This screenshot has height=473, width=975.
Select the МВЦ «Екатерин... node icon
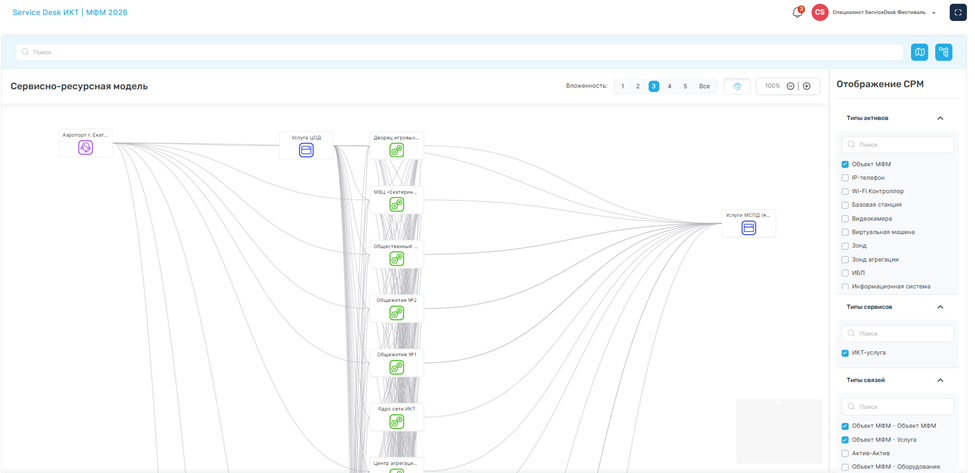397,204
